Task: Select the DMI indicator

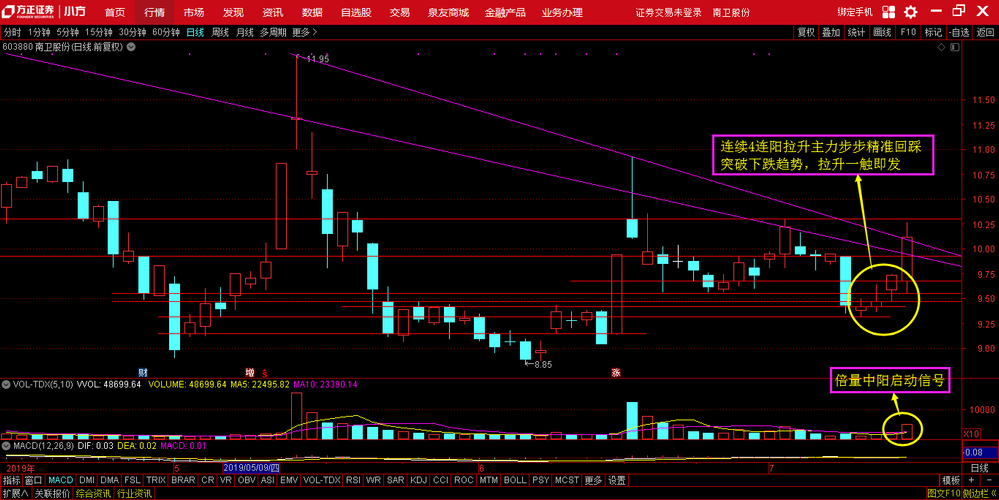Action: tap(87, 480)
